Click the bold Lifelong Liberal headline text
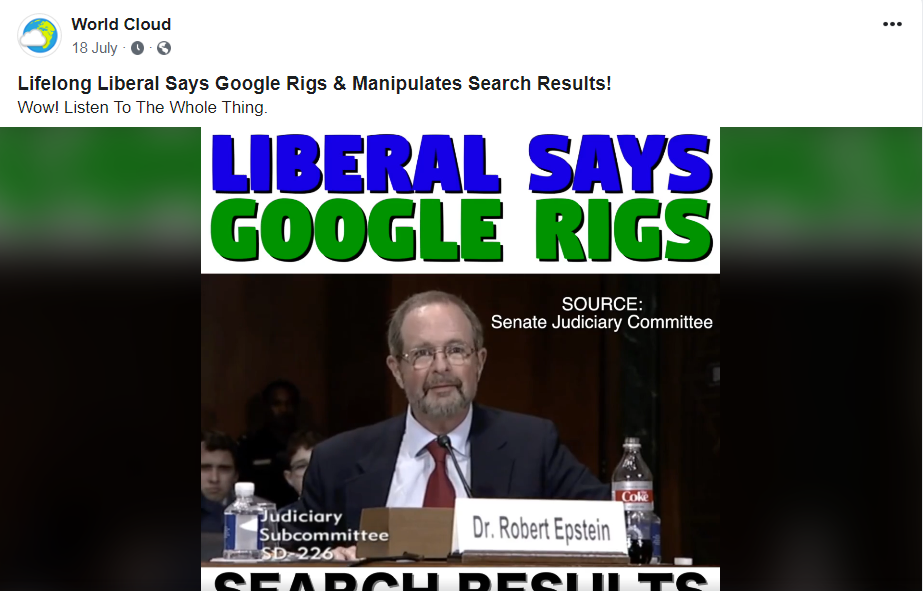 314,84
